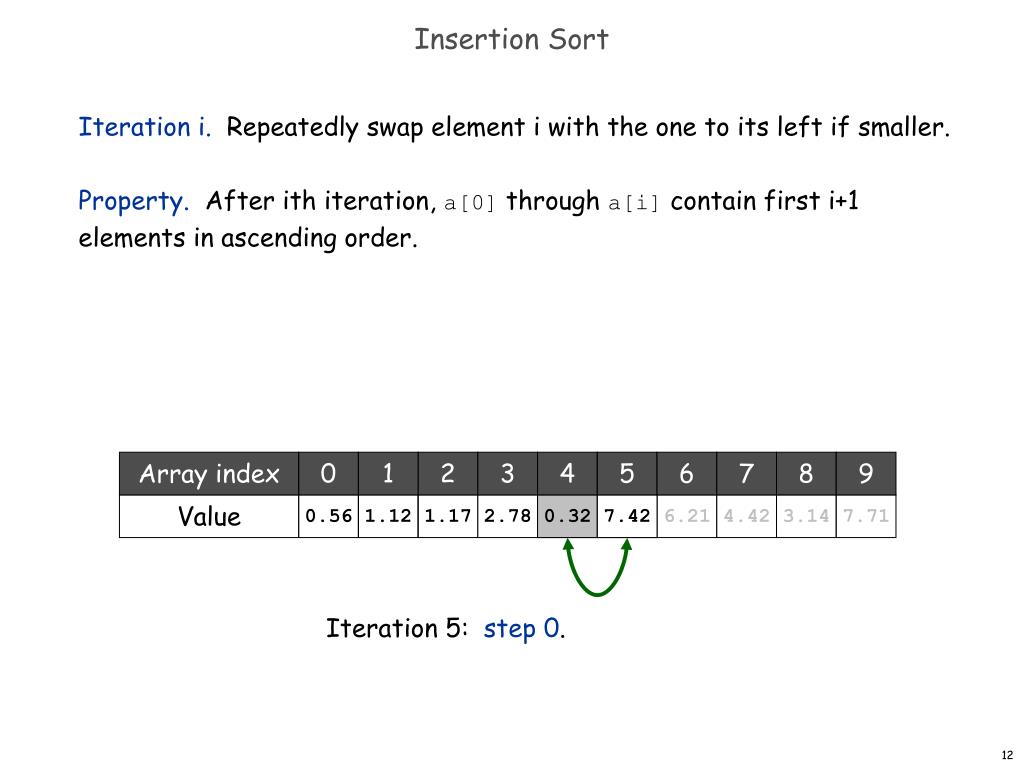The image size is (1024, 768).
Task: Click the 'Value' row label
Action: coord(209,516)
